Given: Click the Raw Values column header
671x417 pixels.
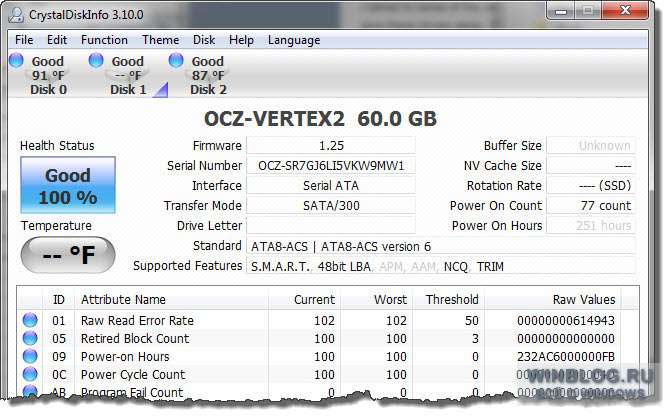Looking at the screenshot, I should (553, 299).
